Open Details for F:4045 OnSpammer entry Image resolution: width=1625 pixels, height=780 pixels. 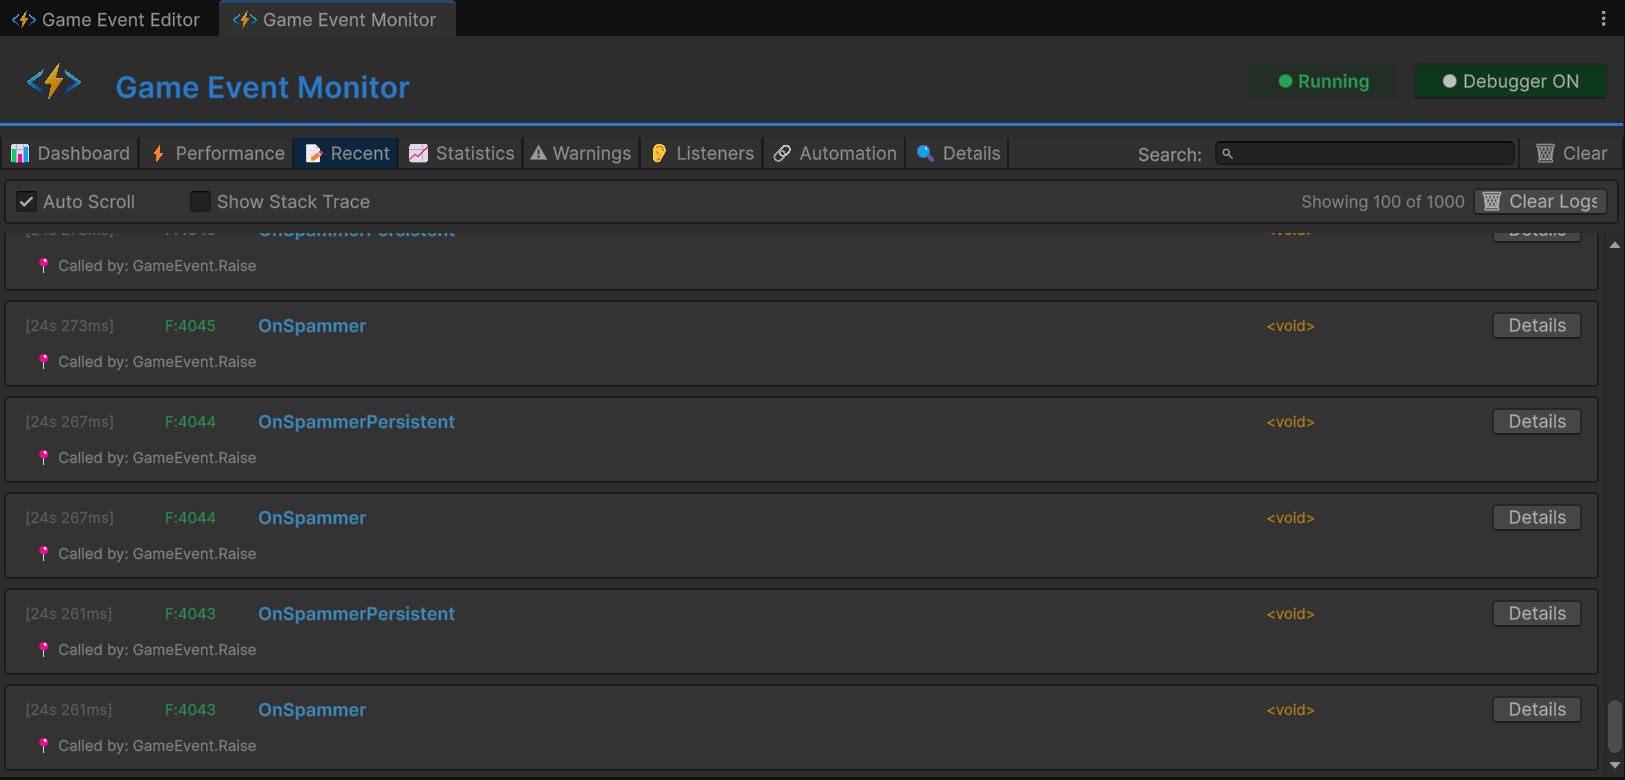point(1536,326)
